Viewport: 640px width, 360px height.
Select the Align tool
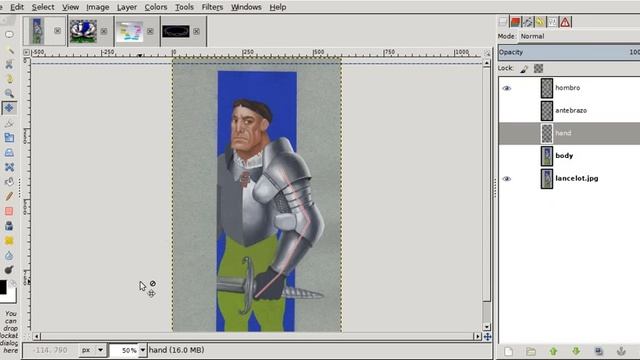click(x=9, y=123)
